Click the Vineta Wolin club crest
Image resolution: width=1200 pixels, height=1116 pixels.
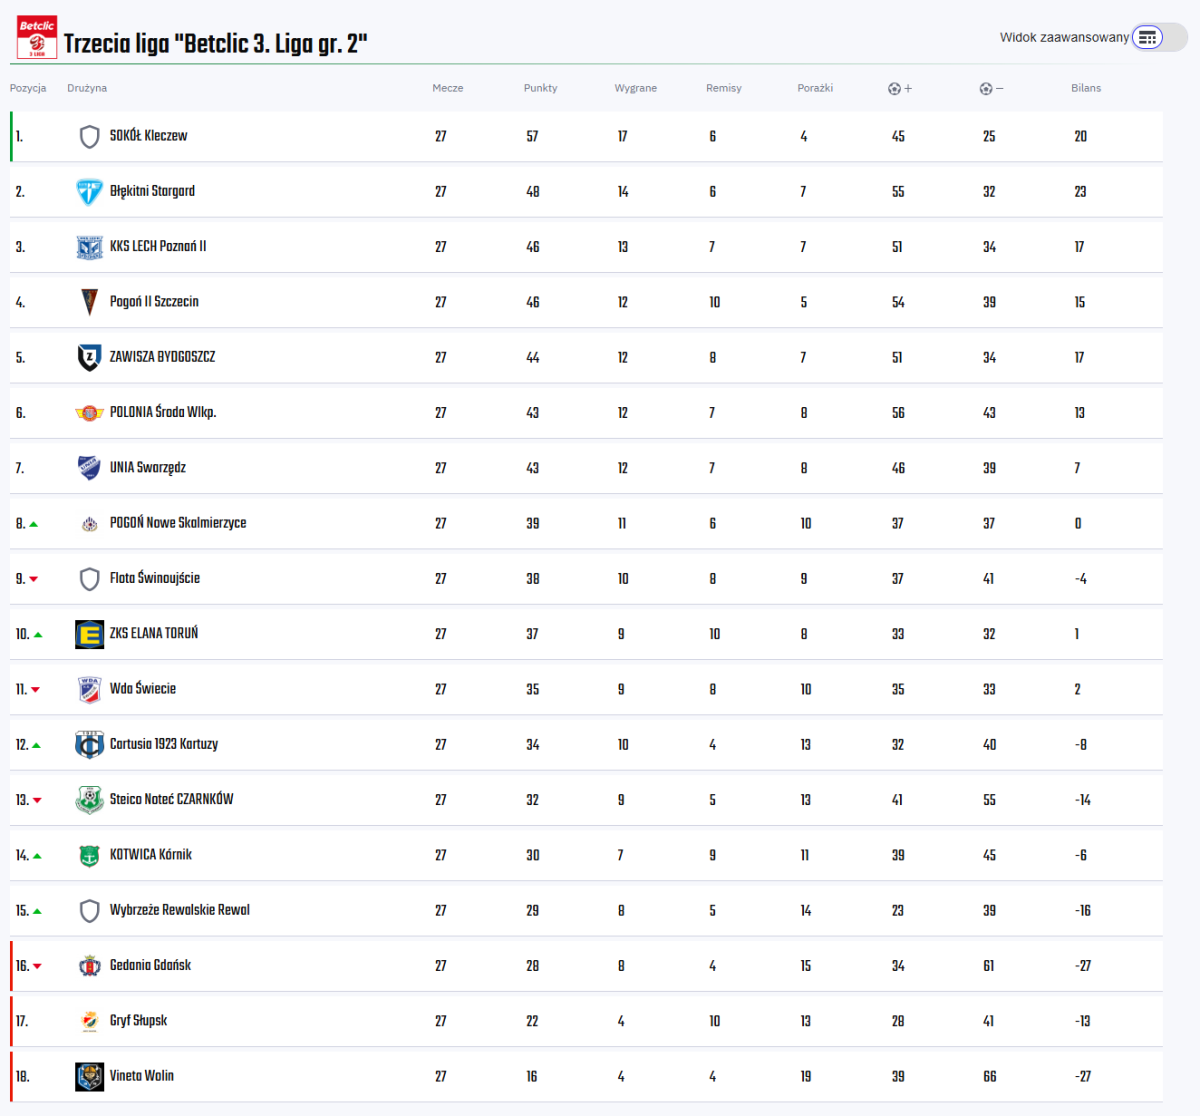(89, 1076)
